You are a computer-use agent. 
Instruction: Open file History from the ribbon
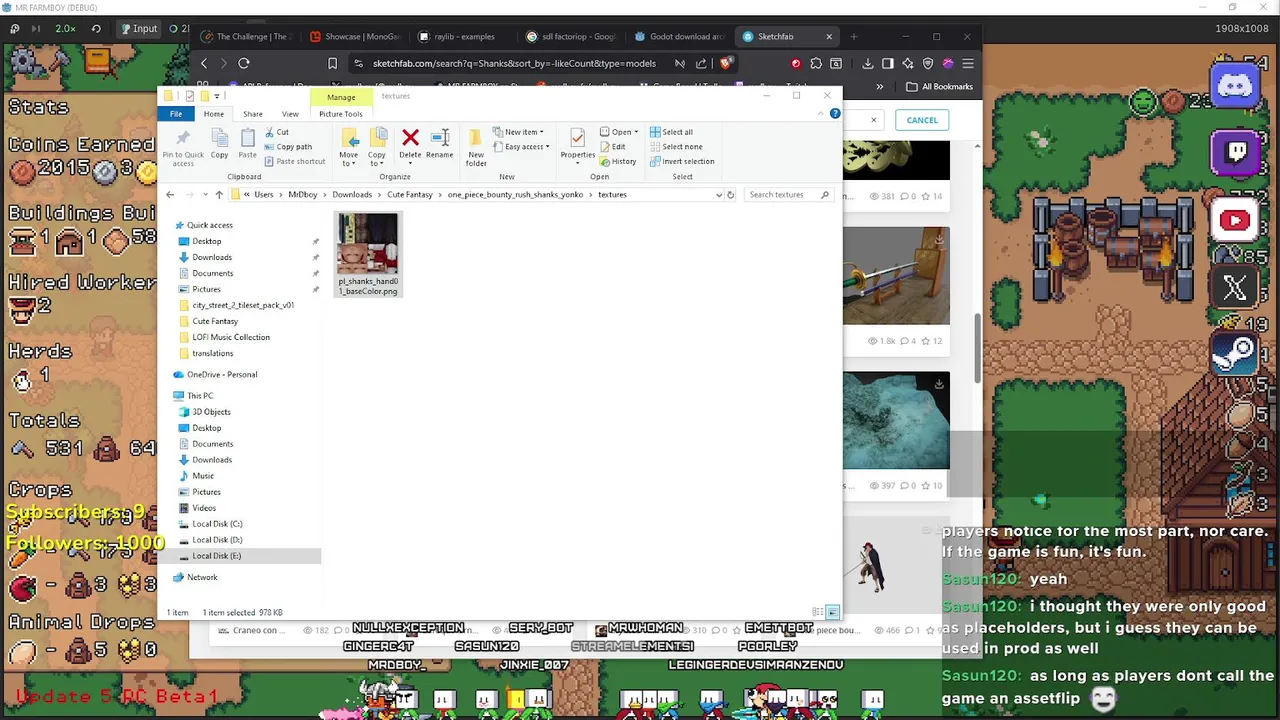618,161
